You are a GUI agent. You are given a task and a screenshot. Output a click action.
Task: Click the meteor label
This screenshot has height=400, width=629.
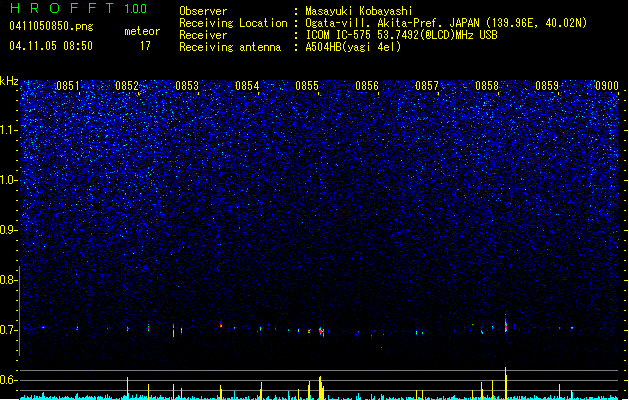[x=142, y=31]
